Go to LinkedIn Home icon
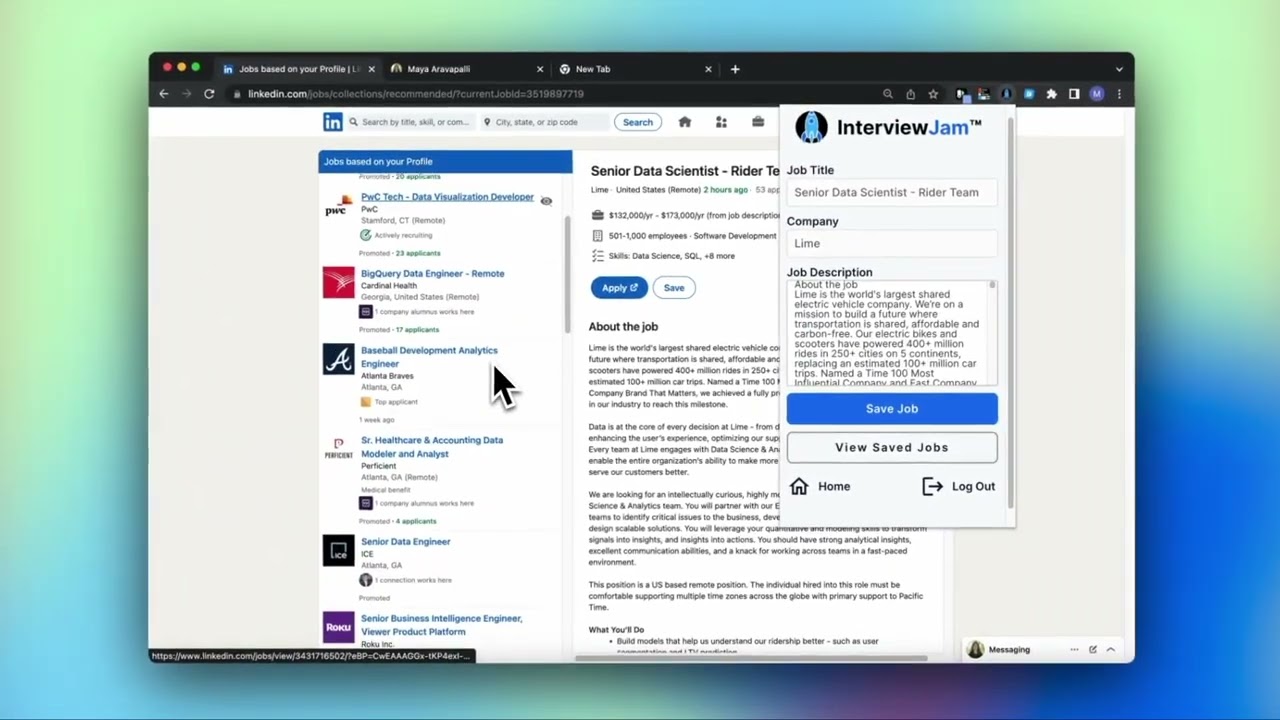The height and width of the screenshot is (720, 1280). click(x=684, y=122)
